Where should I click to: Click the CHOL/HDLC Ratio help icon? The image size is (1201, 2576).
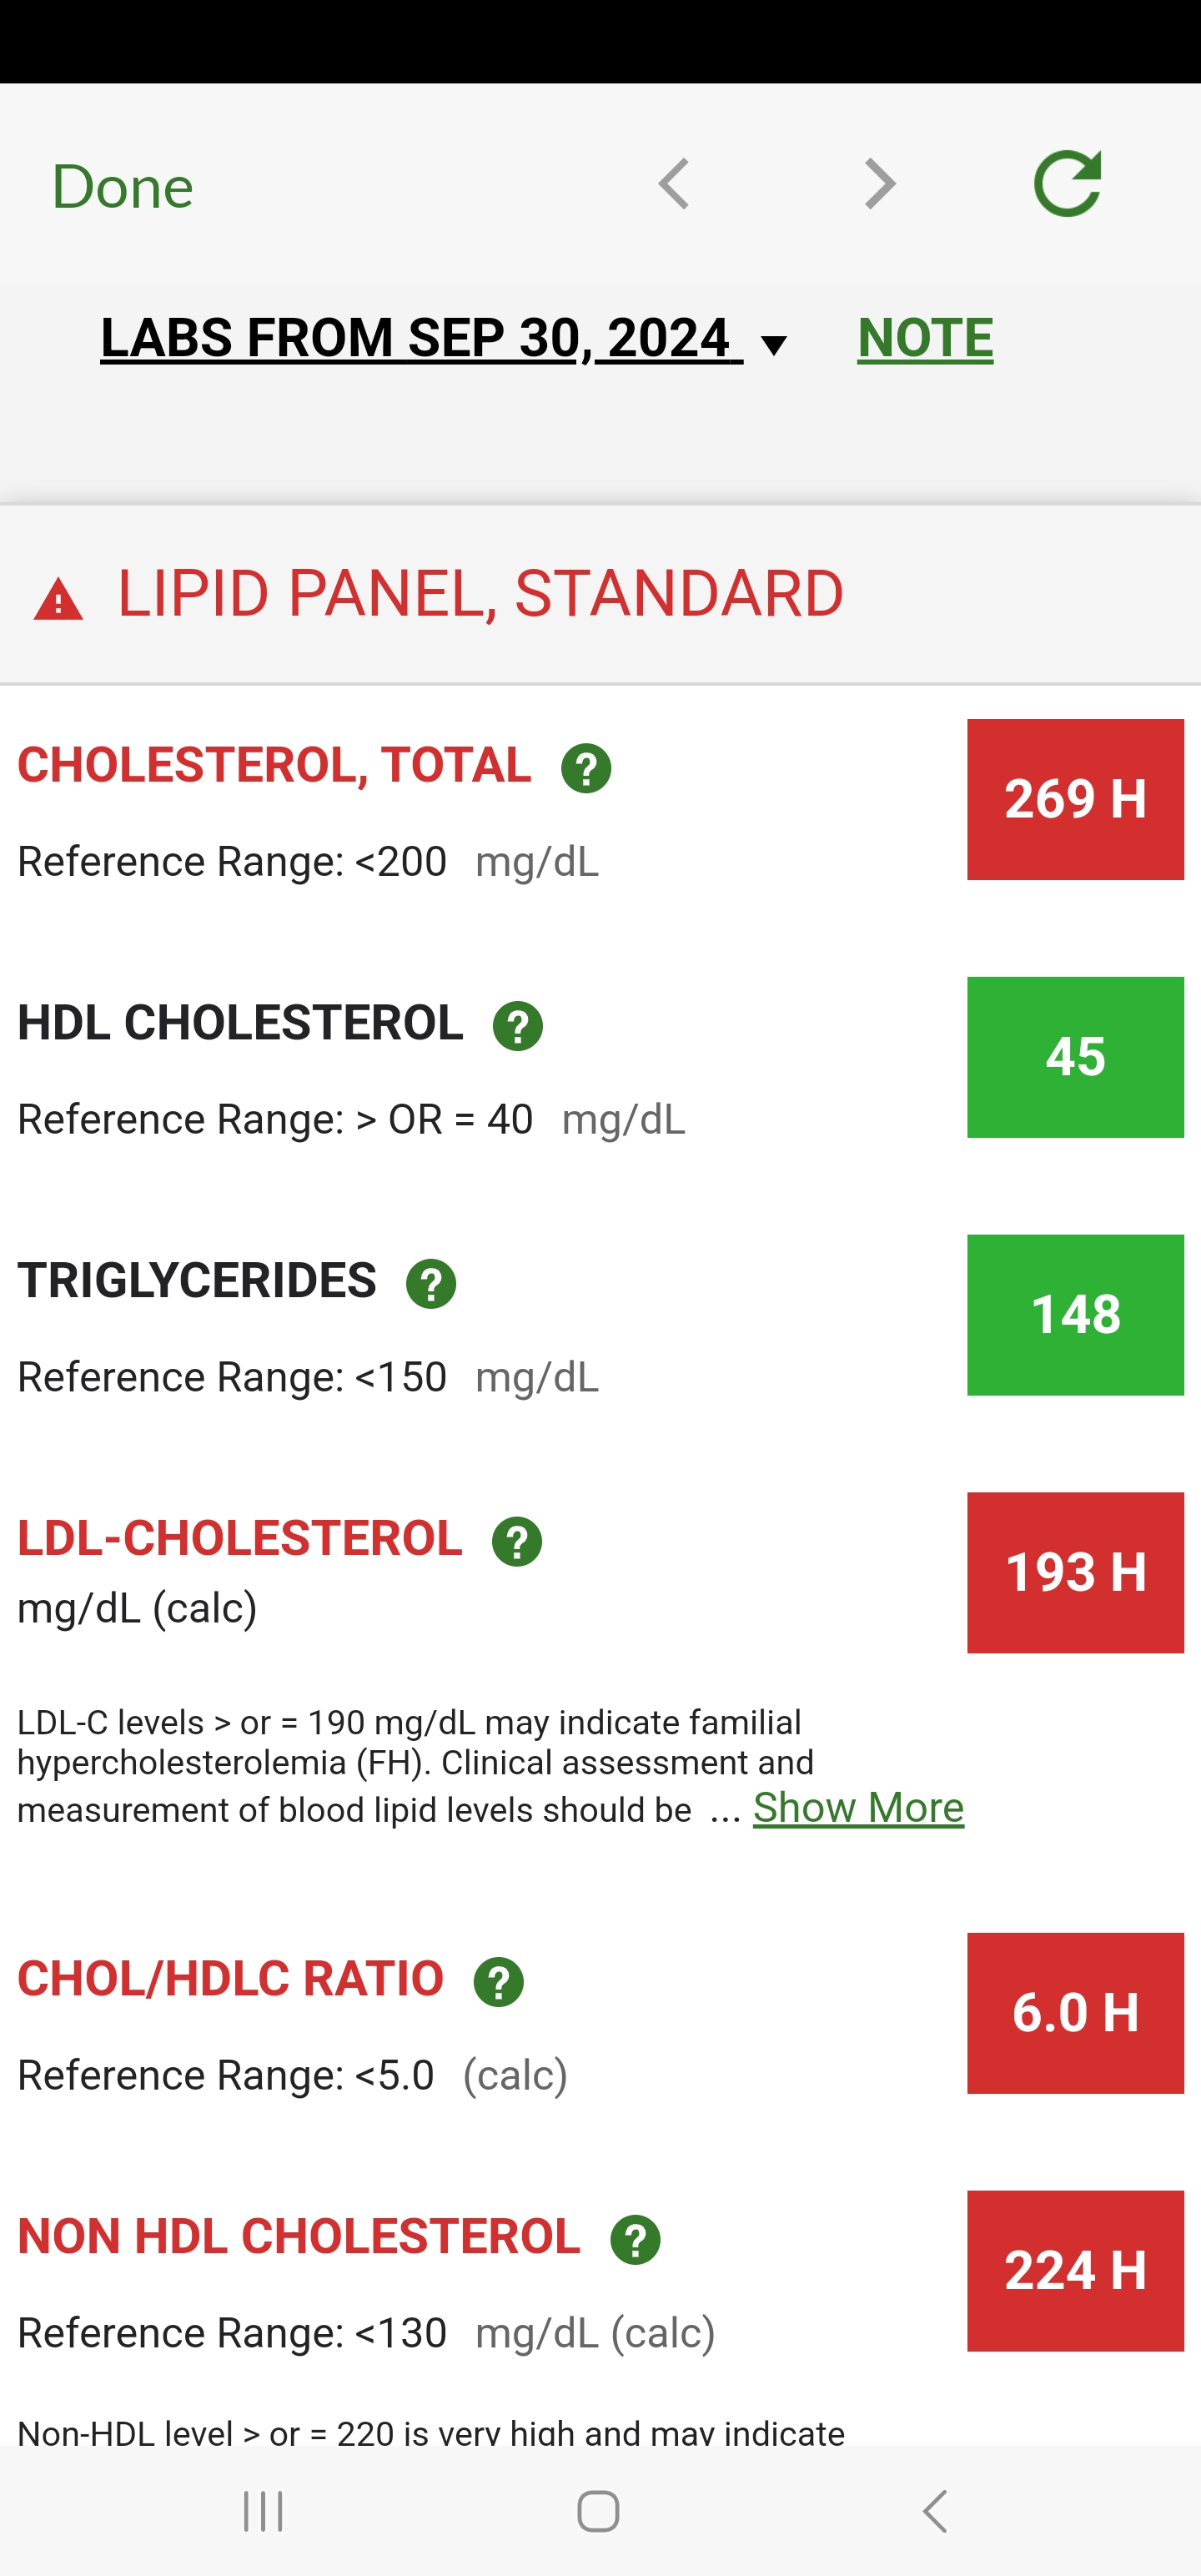point(498,1982)
